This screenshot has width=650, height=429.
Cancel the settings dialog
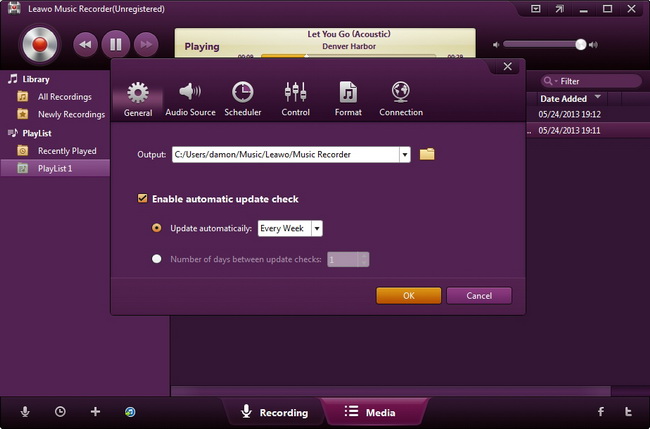pyautogui.click(x=479, y=296)
